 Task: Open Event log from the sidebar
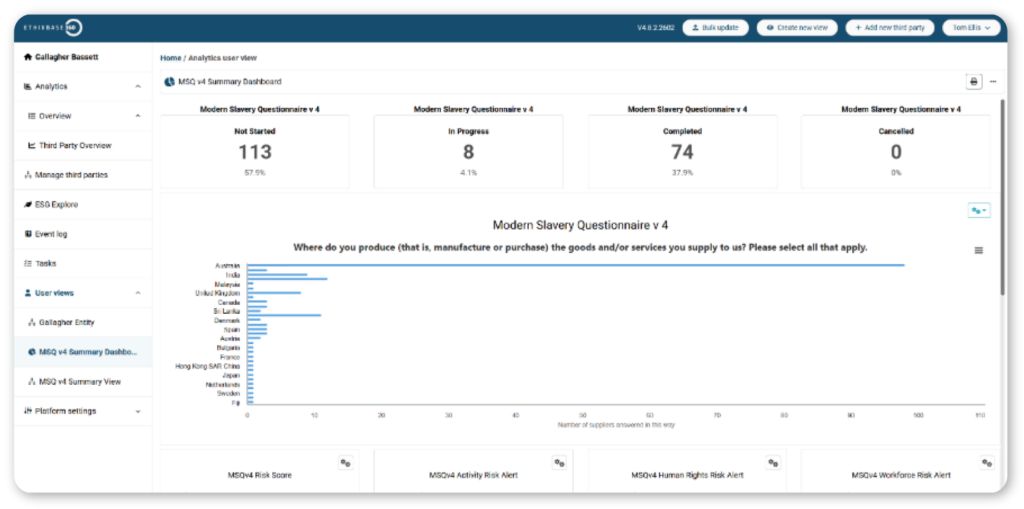click(x=52, y=234)
